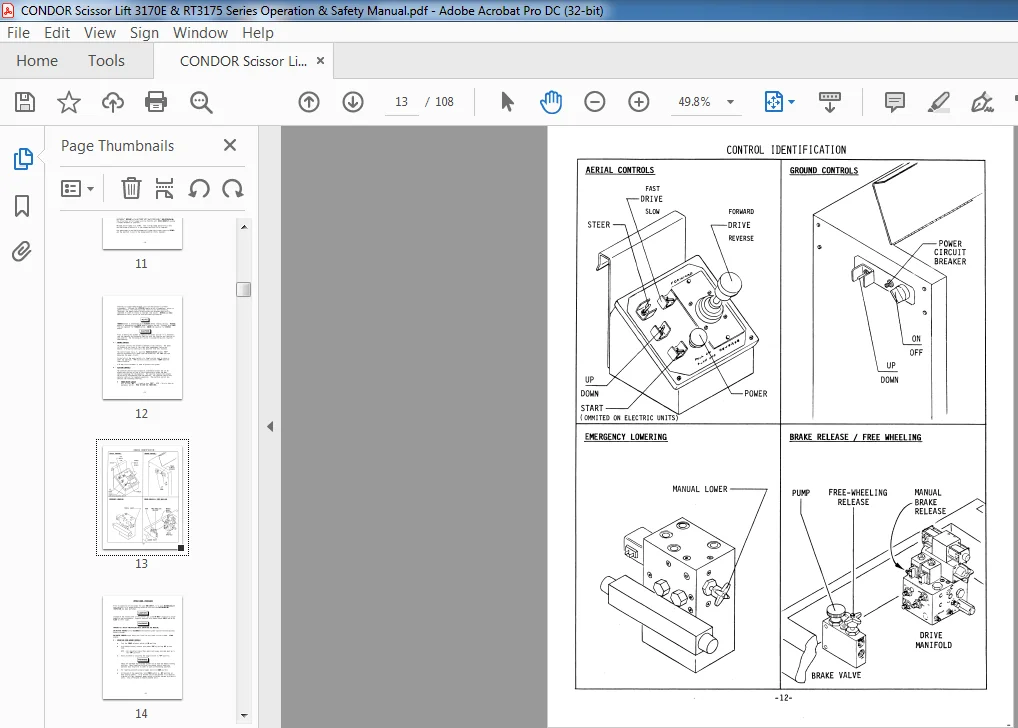Open the View menu
This screenshot has height=728, width=1018.
tap(99, 32)
